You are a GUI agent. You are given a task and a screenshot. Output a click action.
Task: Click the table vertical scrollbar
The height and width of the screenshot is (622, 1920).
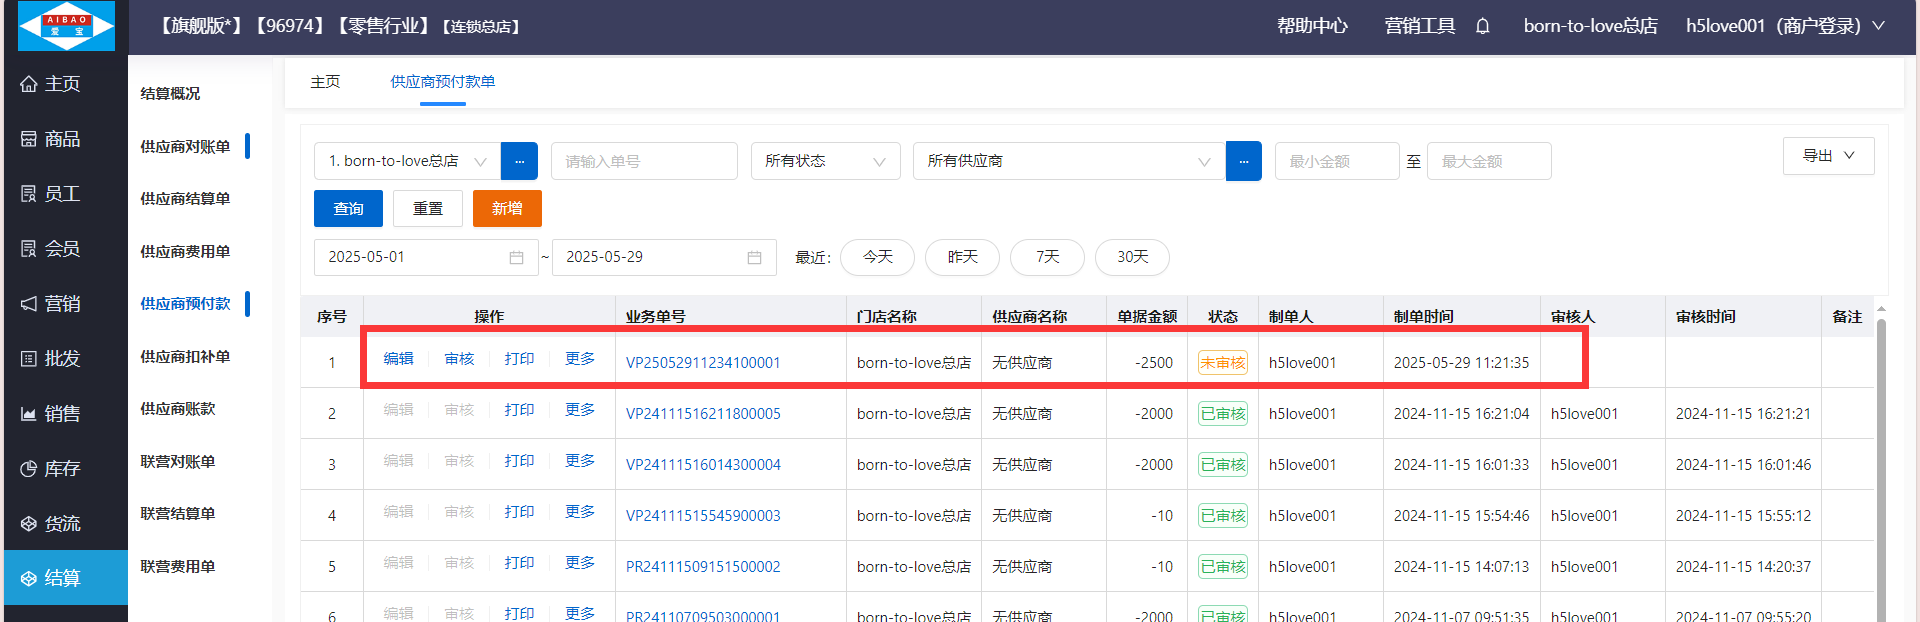1881,460
